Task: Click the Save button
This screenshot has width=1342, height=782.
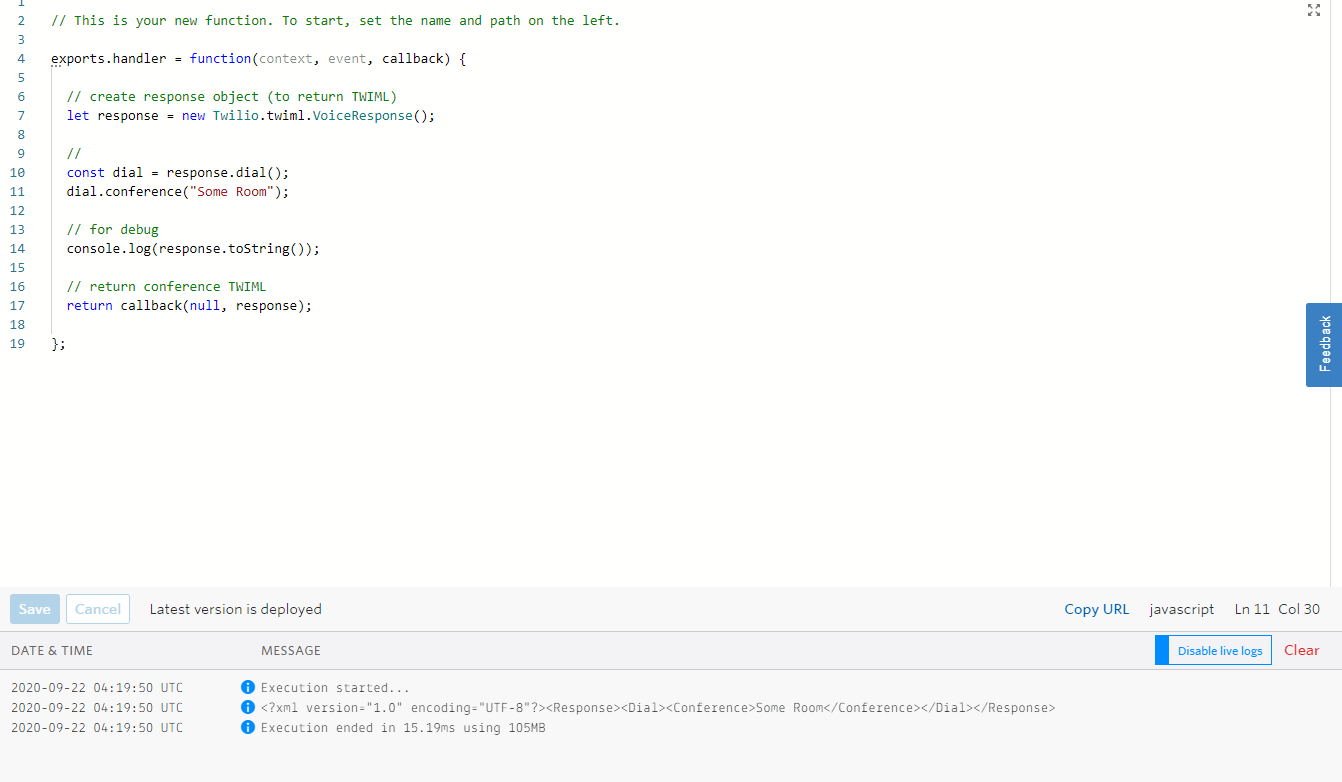Action: tap(35, 609)
